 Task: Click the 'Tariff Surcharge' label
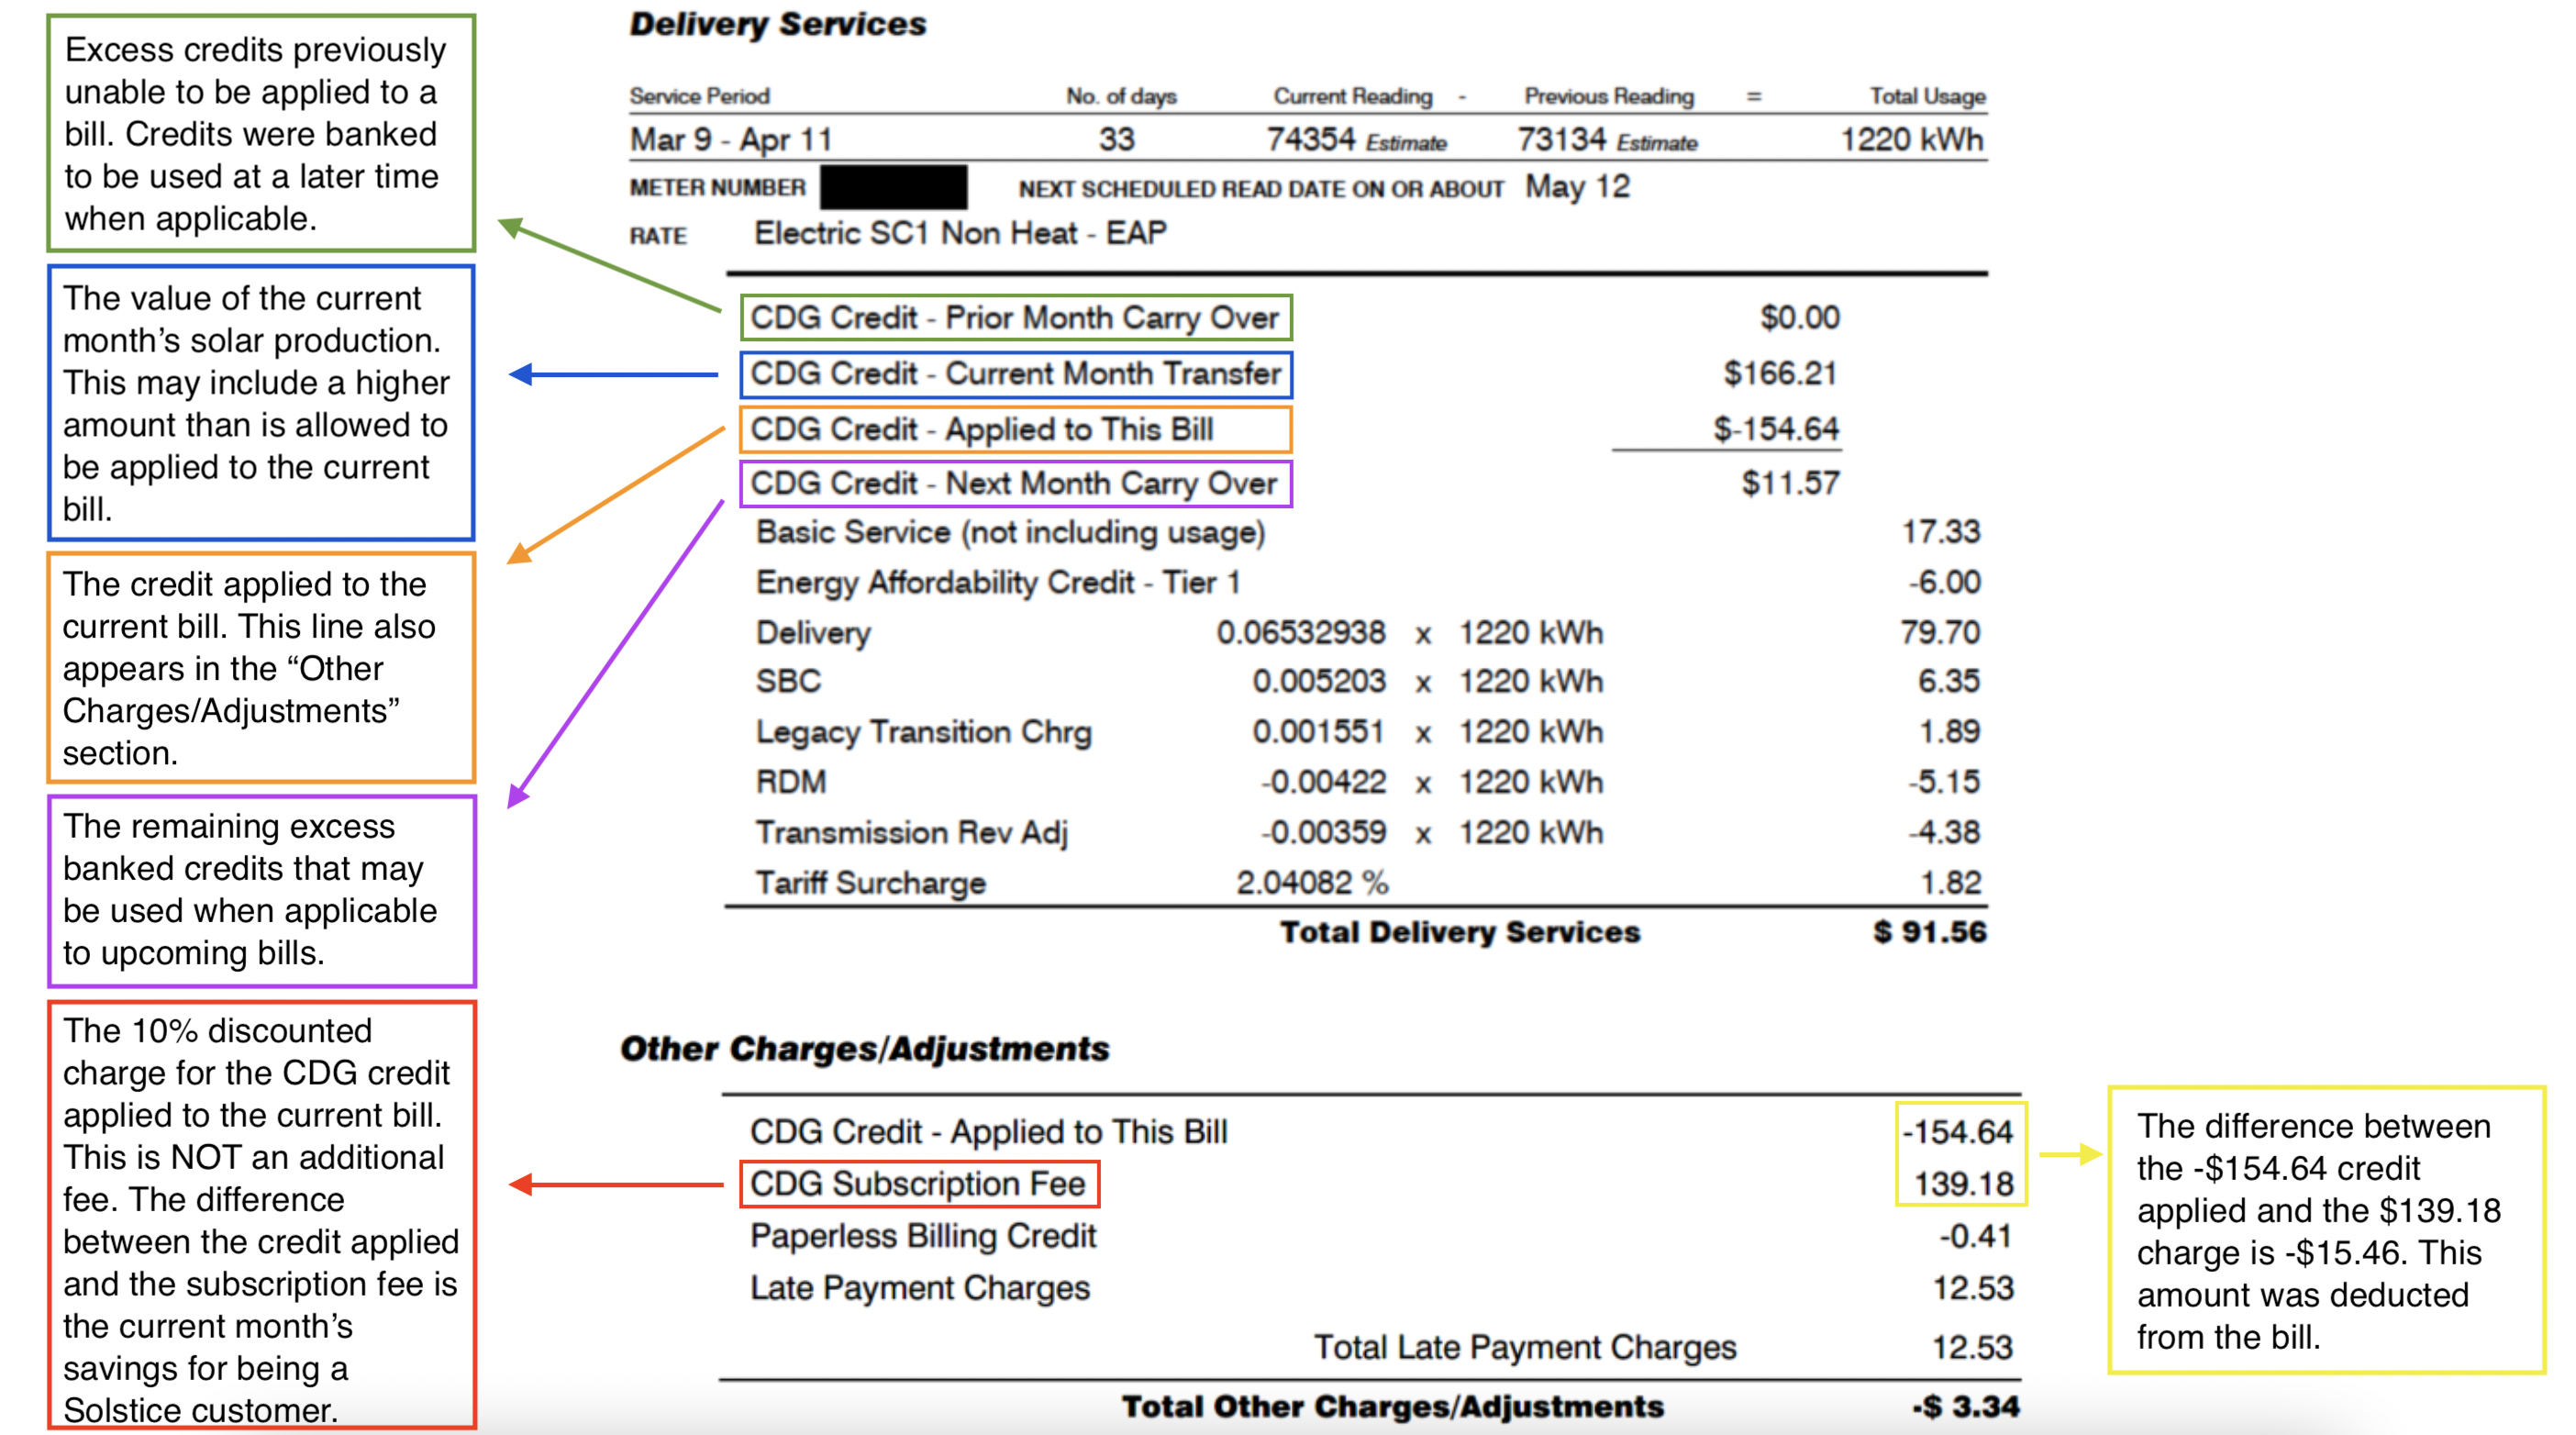[870, 883]
